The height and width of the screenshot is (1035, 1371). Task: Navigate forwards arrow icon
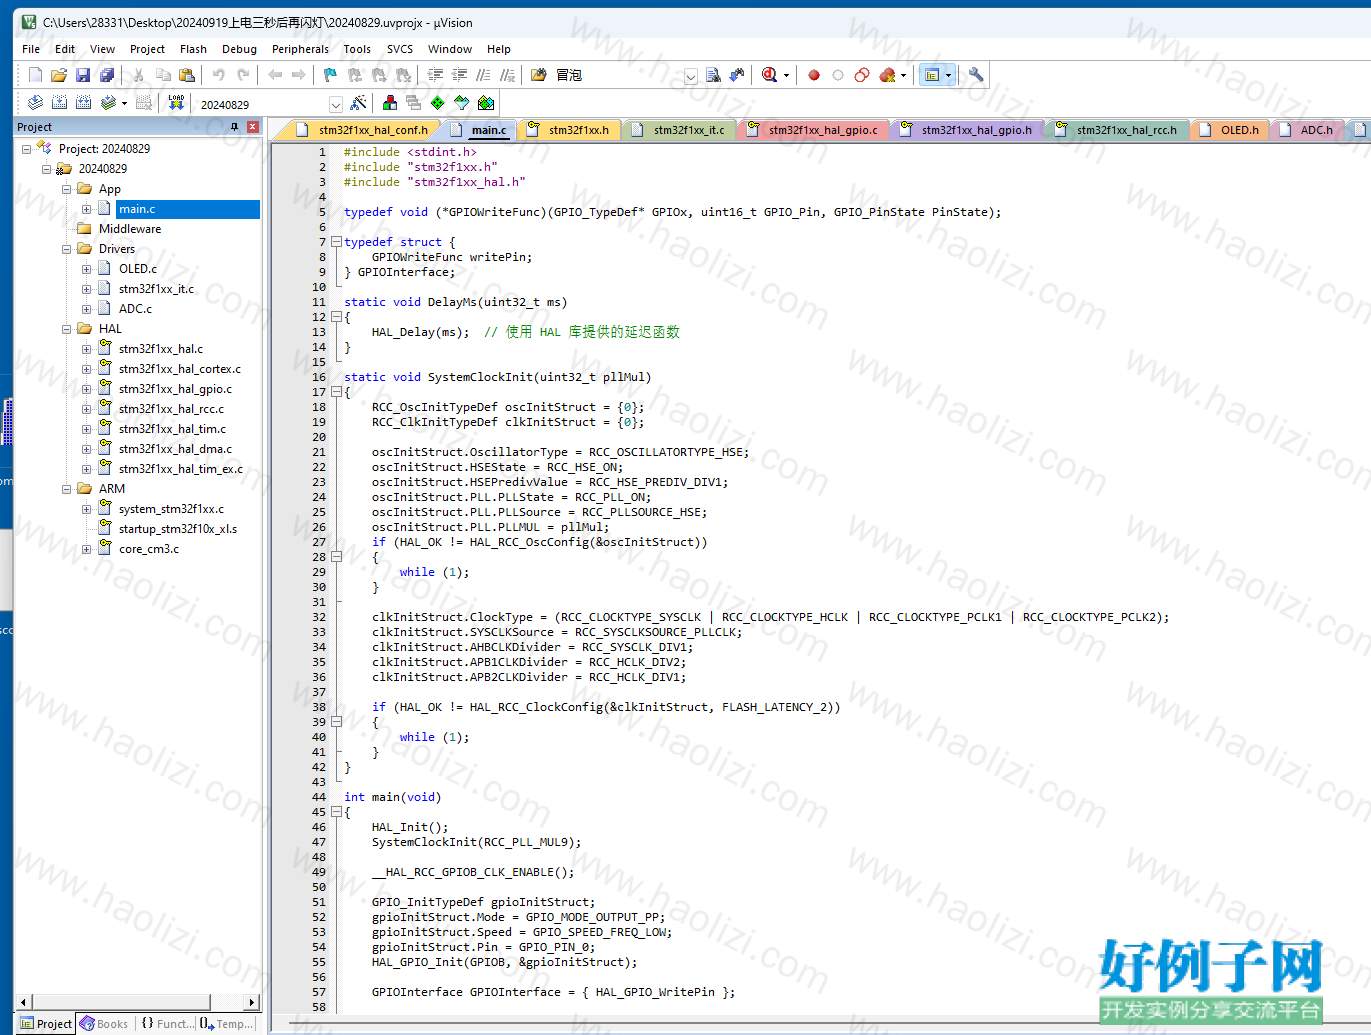298,75
